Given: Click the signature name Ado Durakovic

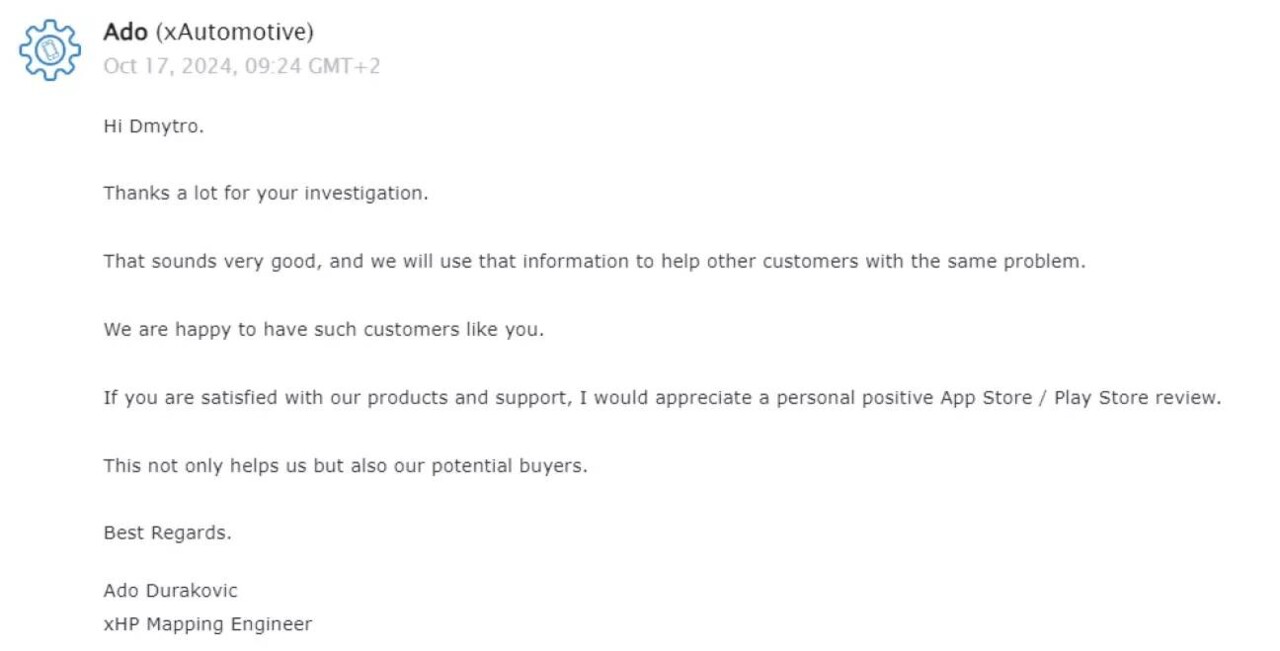Looking at the screenshot, I should point(170,590).
